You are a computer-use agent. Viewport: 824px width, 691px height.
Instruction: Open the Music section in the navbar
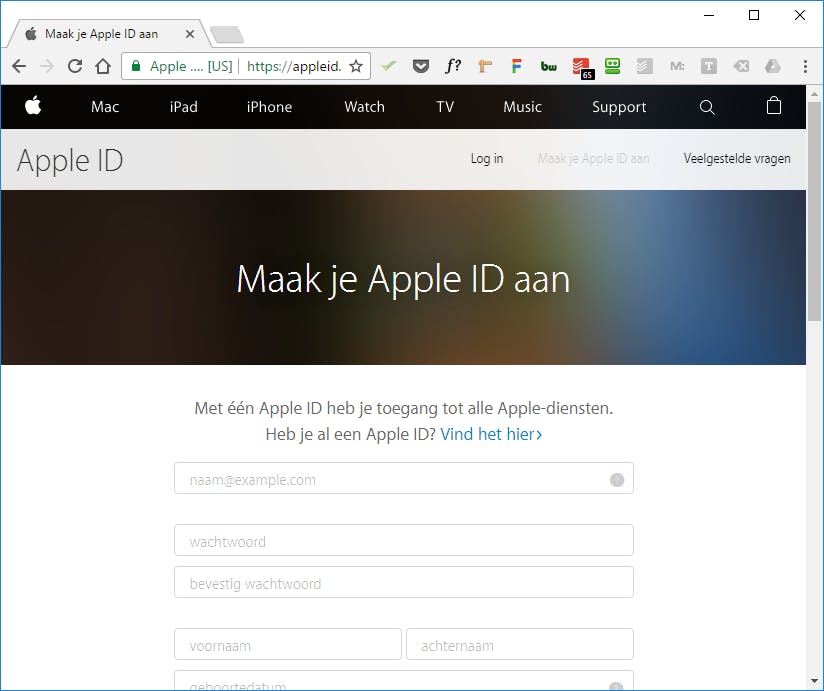point(522,107)
